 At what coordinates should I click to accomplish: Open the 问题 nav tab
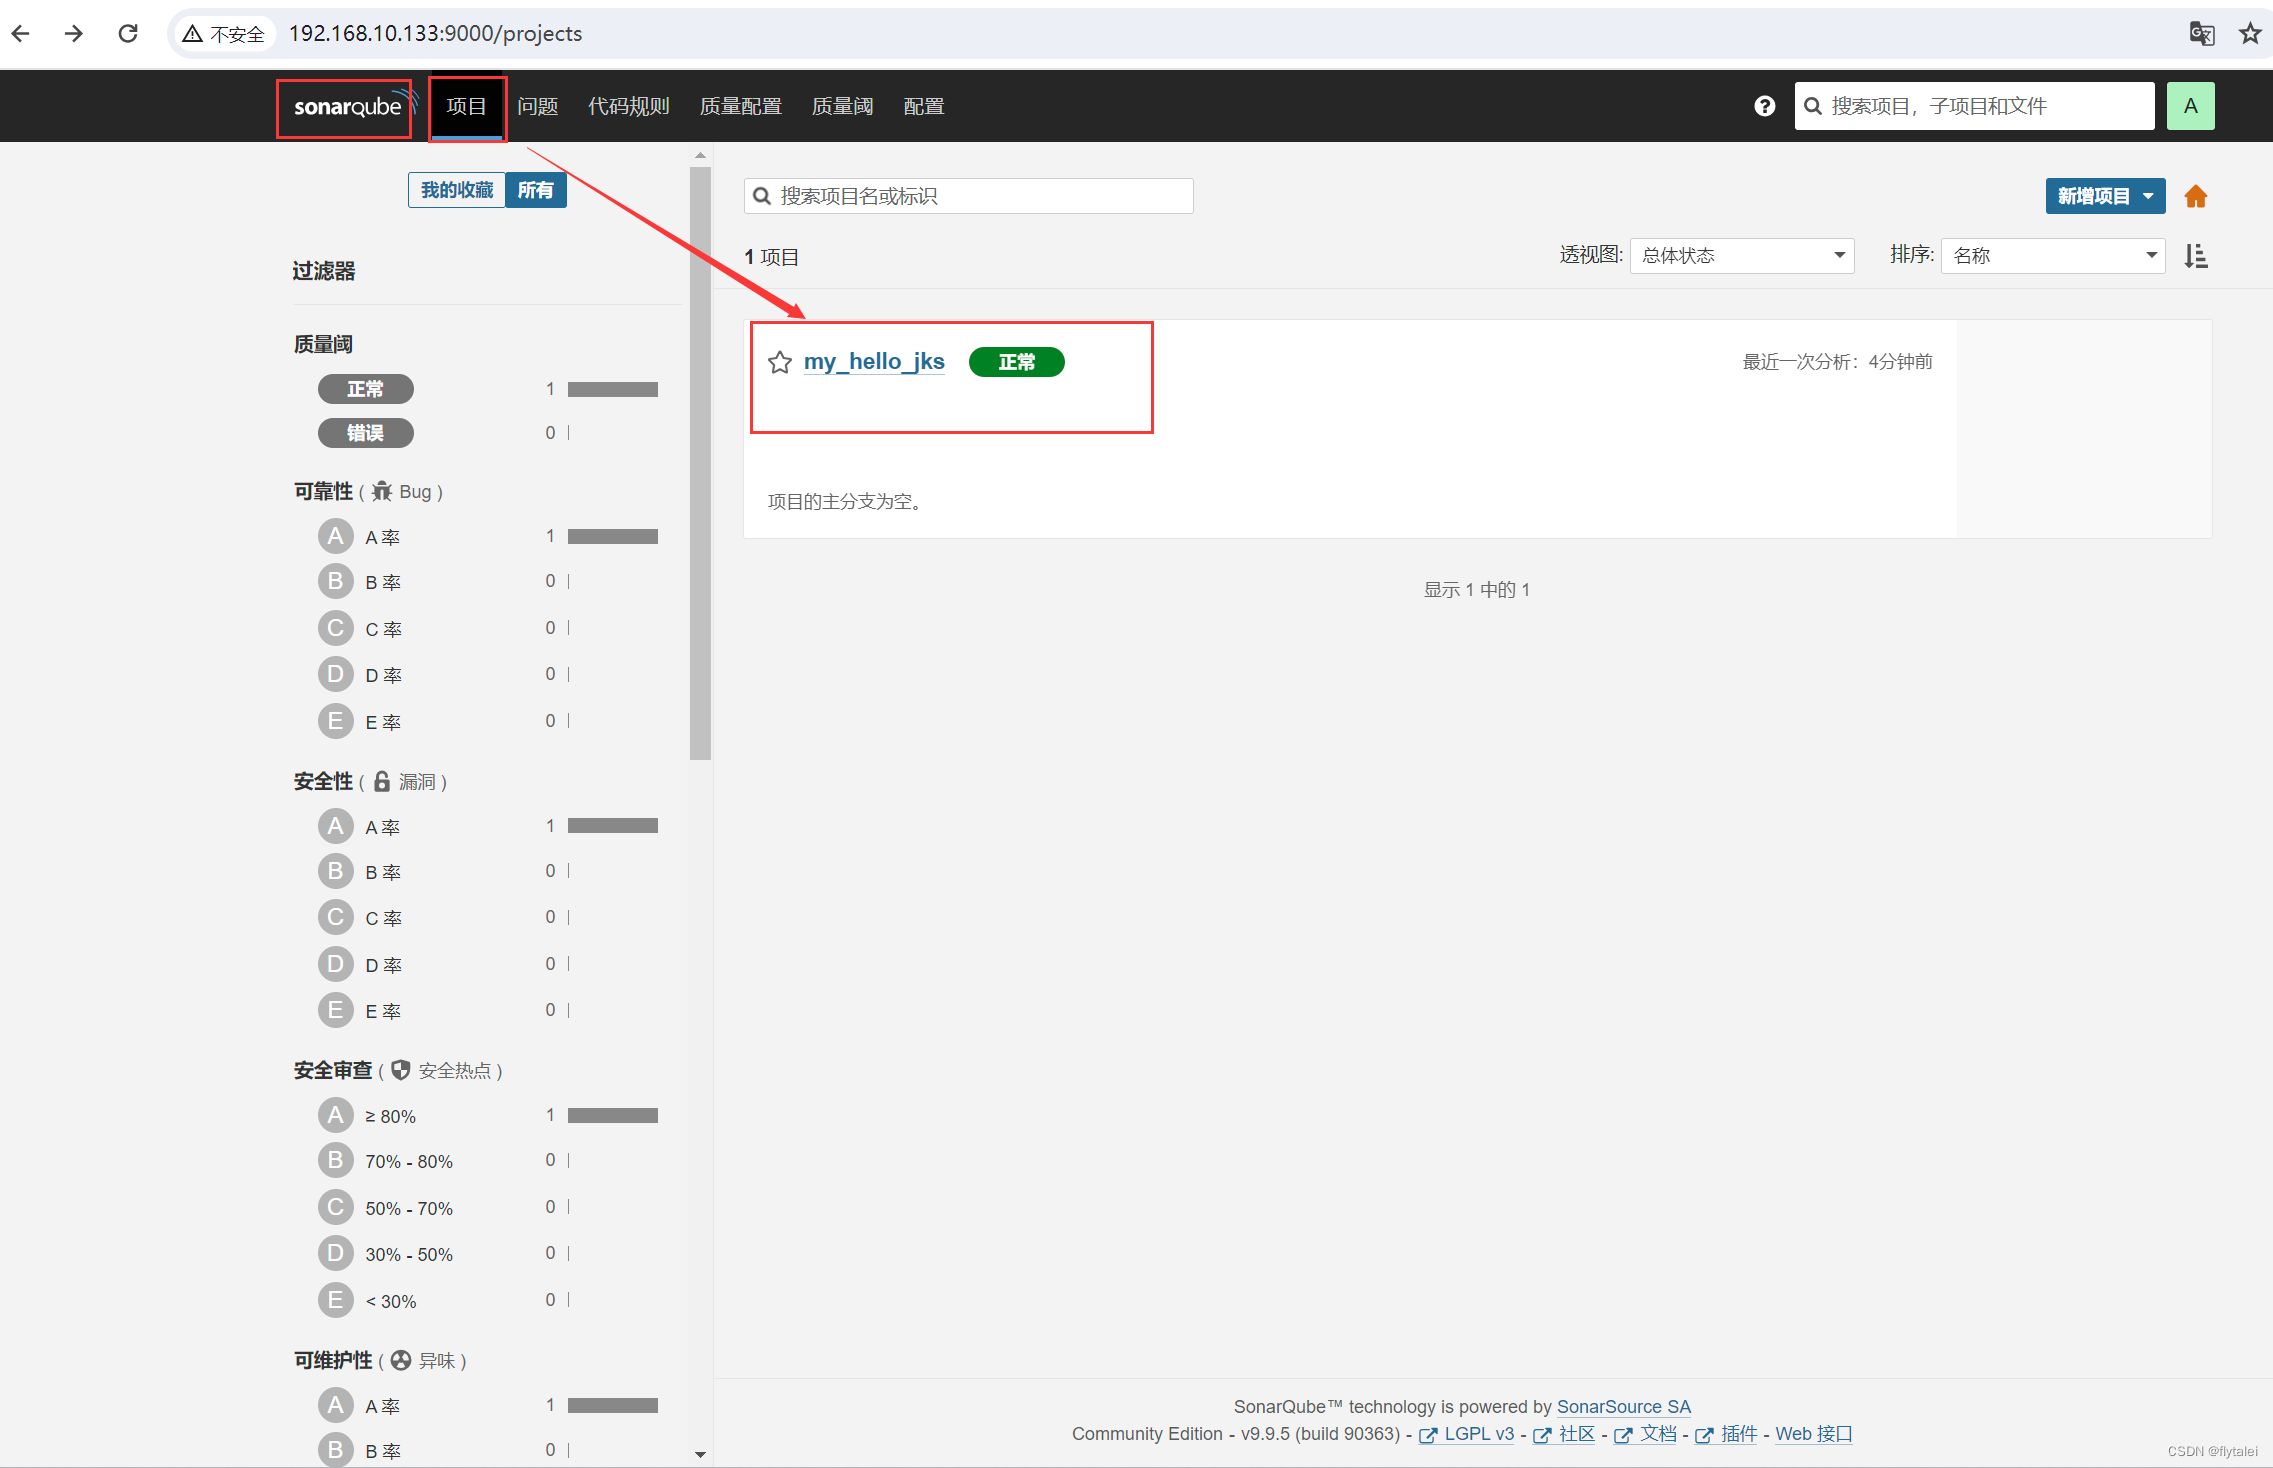(537, 106)
